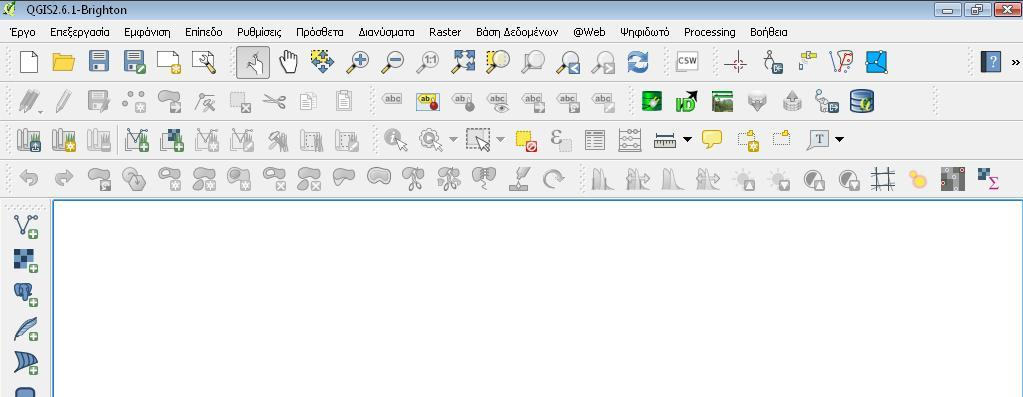
Task: Open the Πρόσθετα menu
Action: click(320, 32)
